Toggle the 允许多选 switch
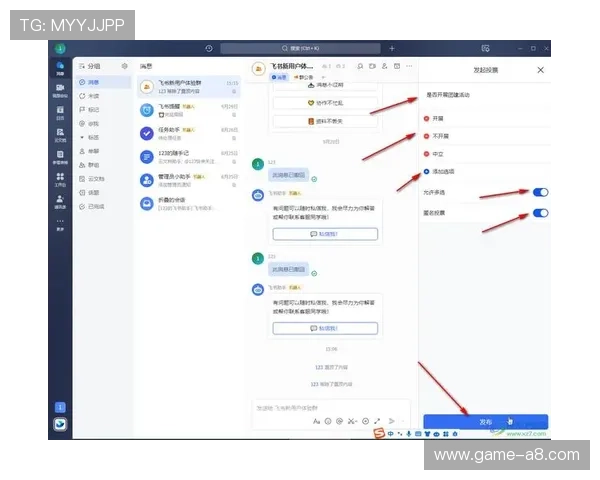 (540, 192)
